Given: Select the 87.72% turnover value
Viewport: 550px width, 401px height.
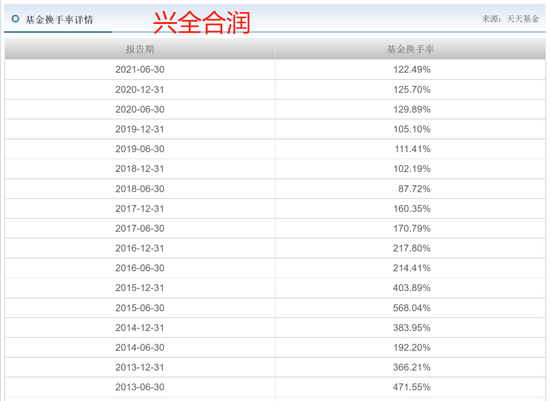Looking at the screenshot, I should tap(414, 189).
